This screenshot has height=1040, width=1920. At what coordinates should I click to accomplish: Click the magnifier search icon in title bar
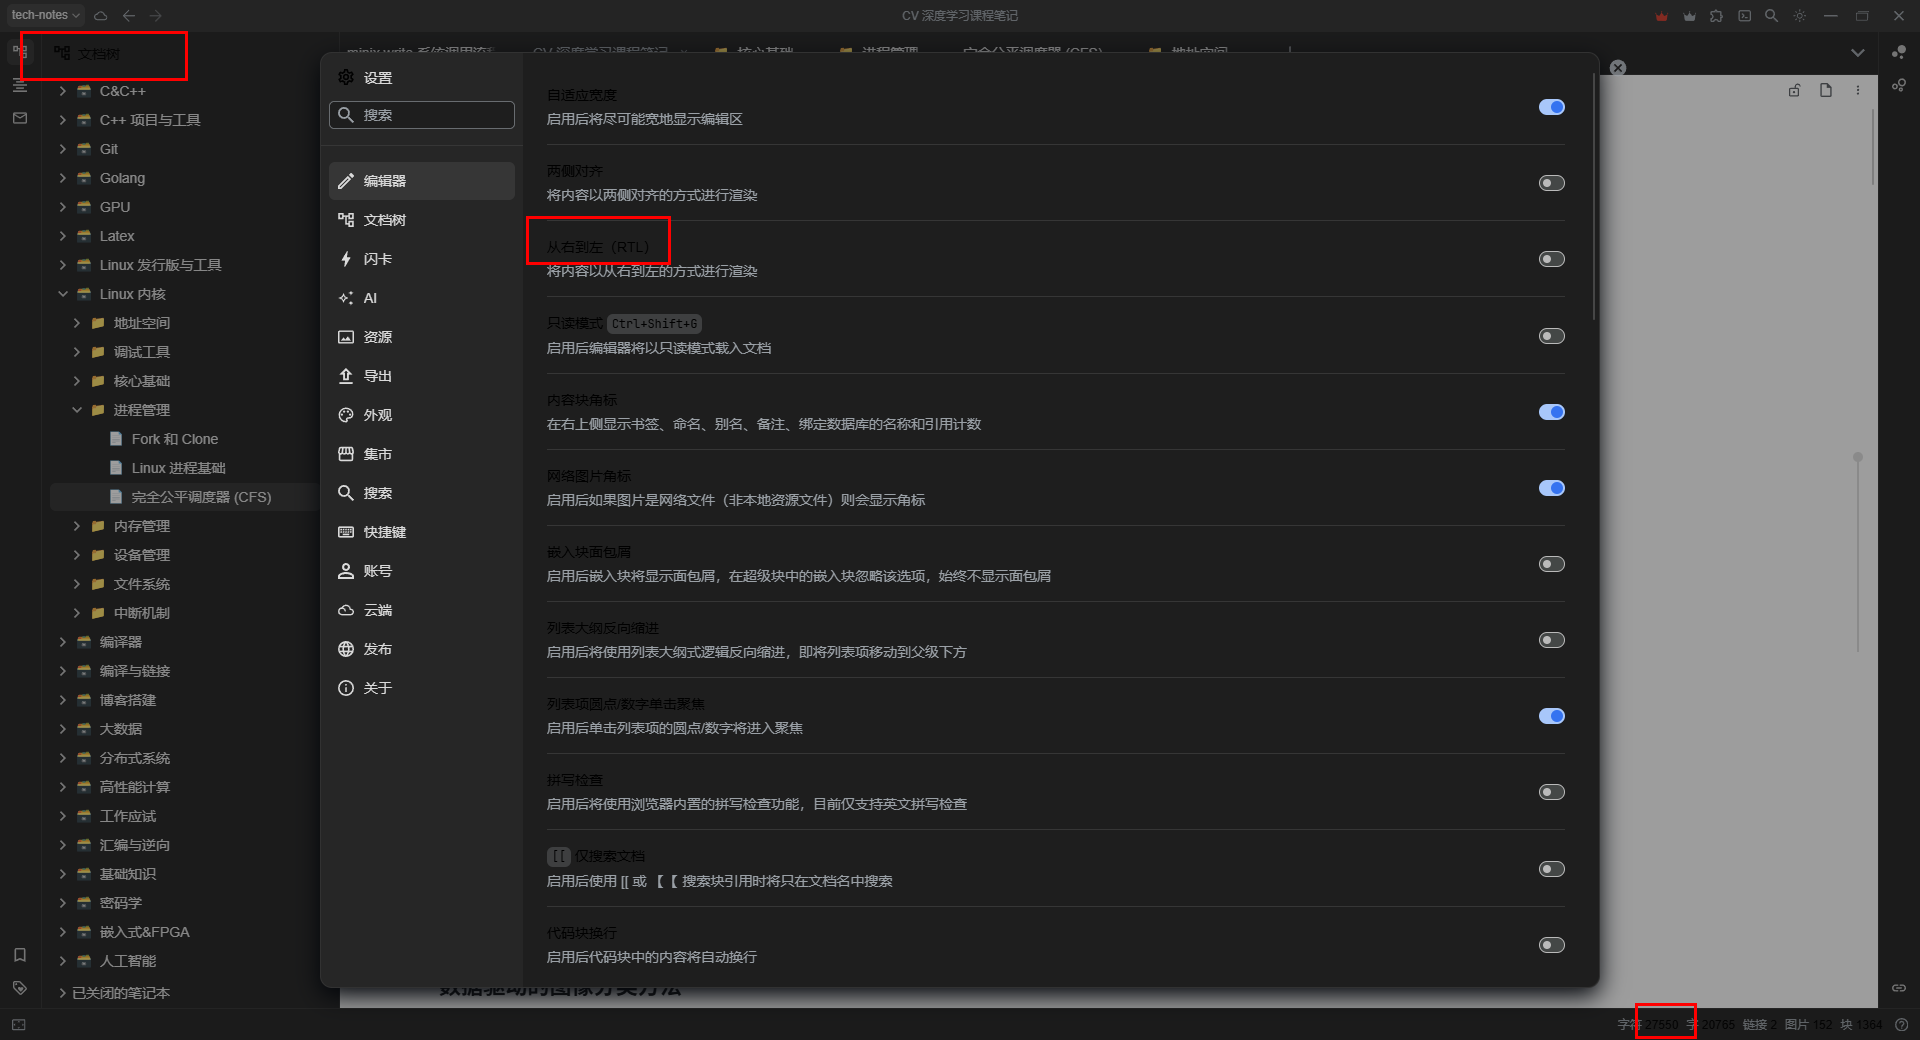point(1772,16)
